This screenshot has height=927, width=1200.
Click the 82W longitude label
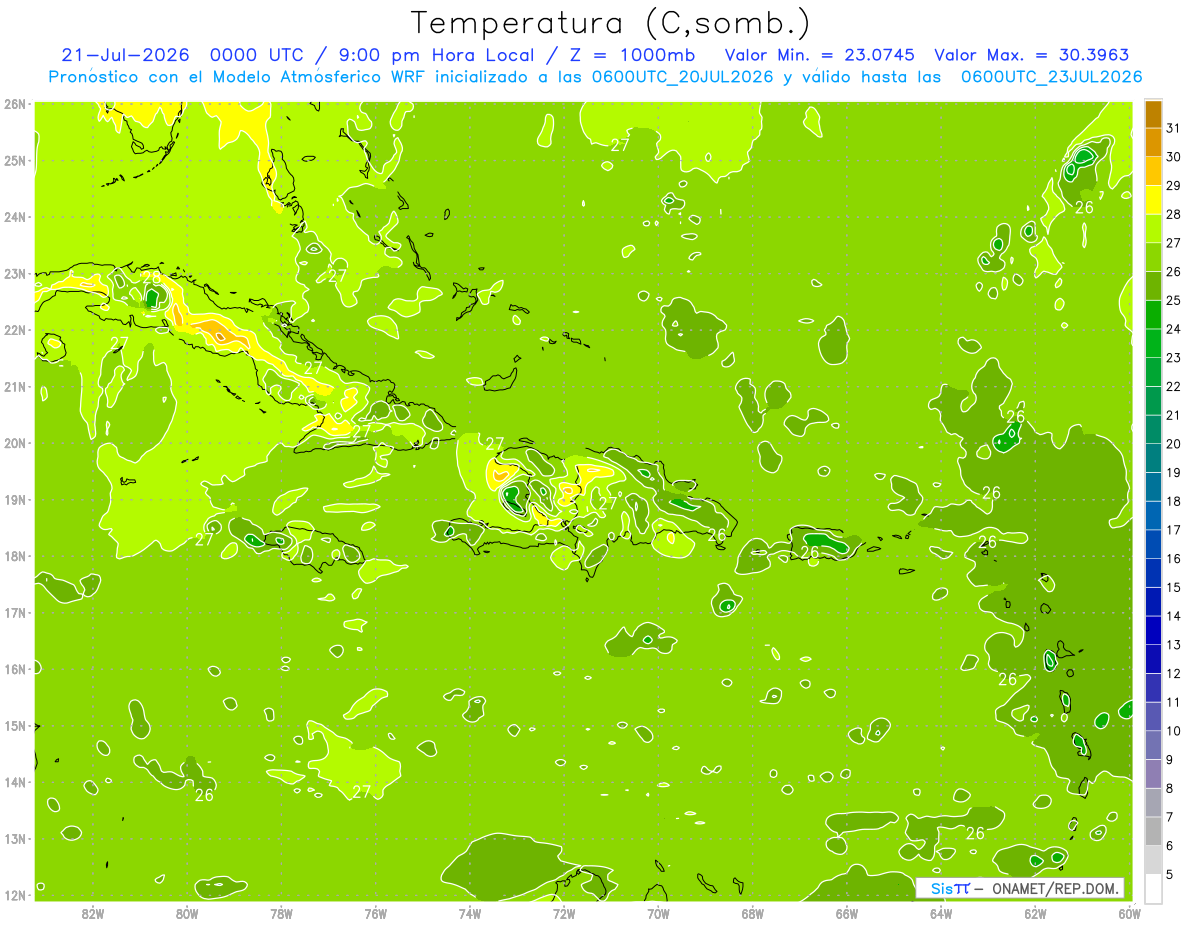(x=93, y=913)
